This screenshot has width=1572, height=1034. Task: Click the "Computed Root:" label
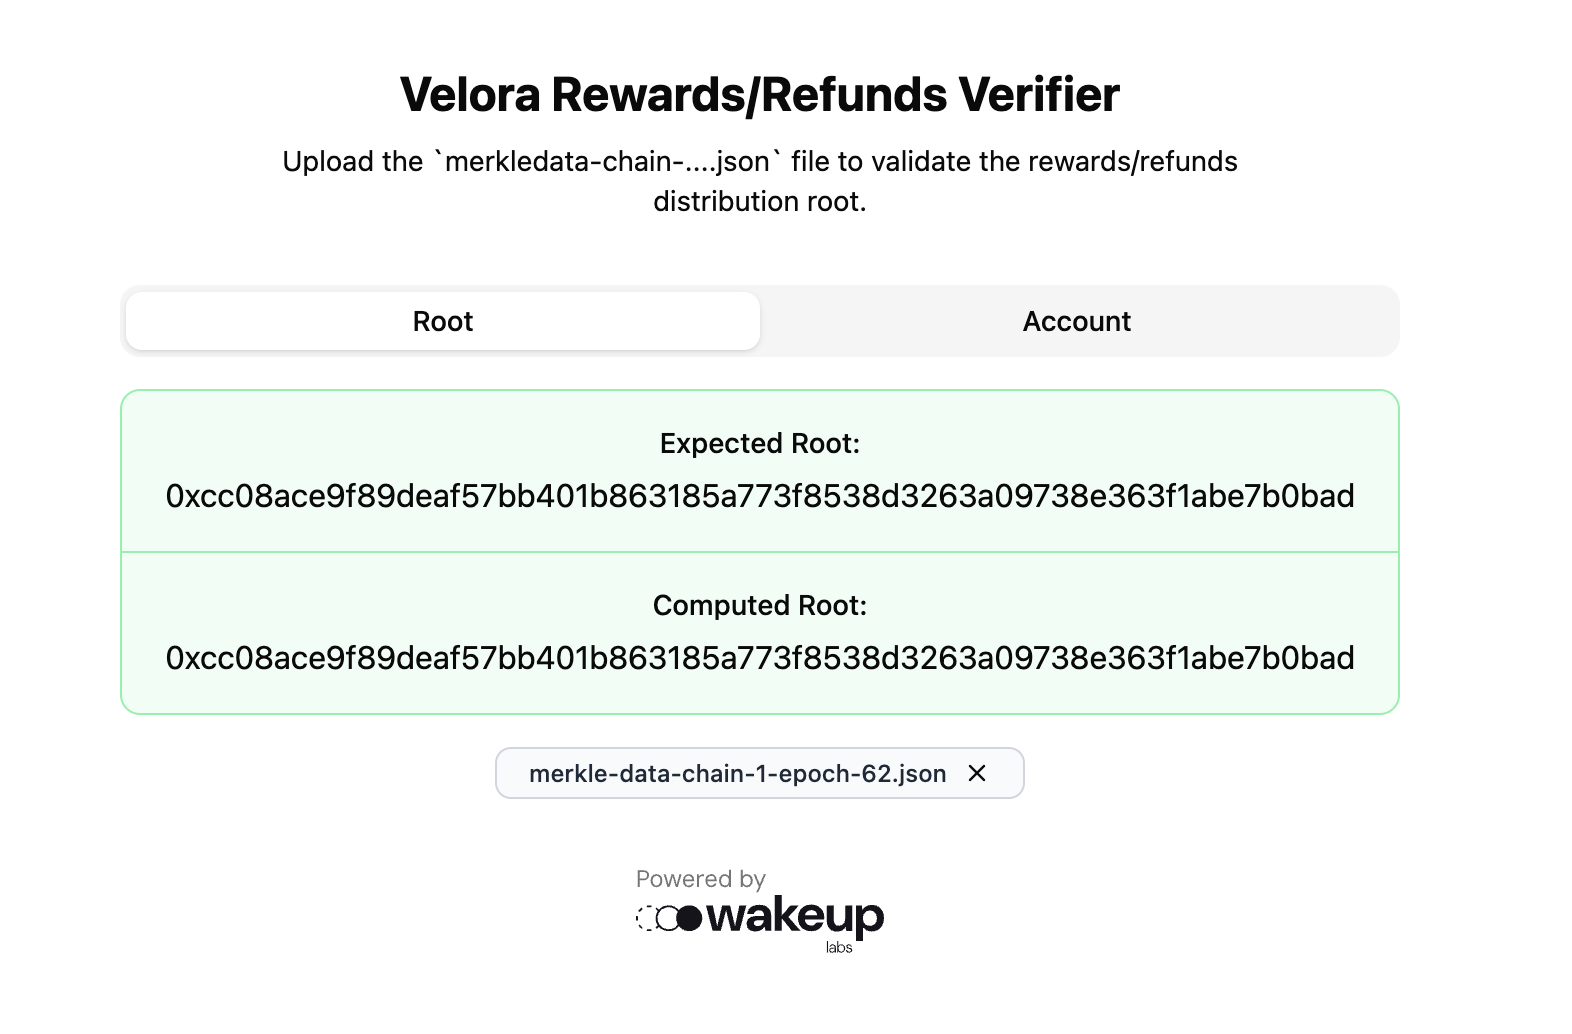760,605
